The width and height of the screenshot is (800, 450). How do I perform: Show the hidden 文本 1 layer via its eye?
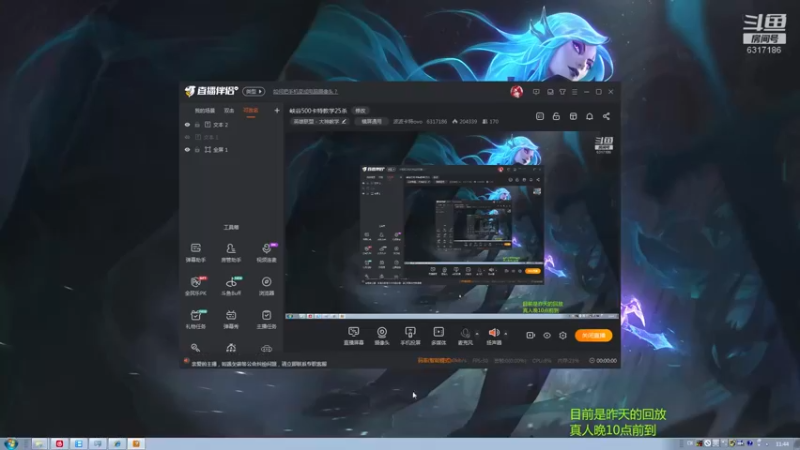coord(187,137)
